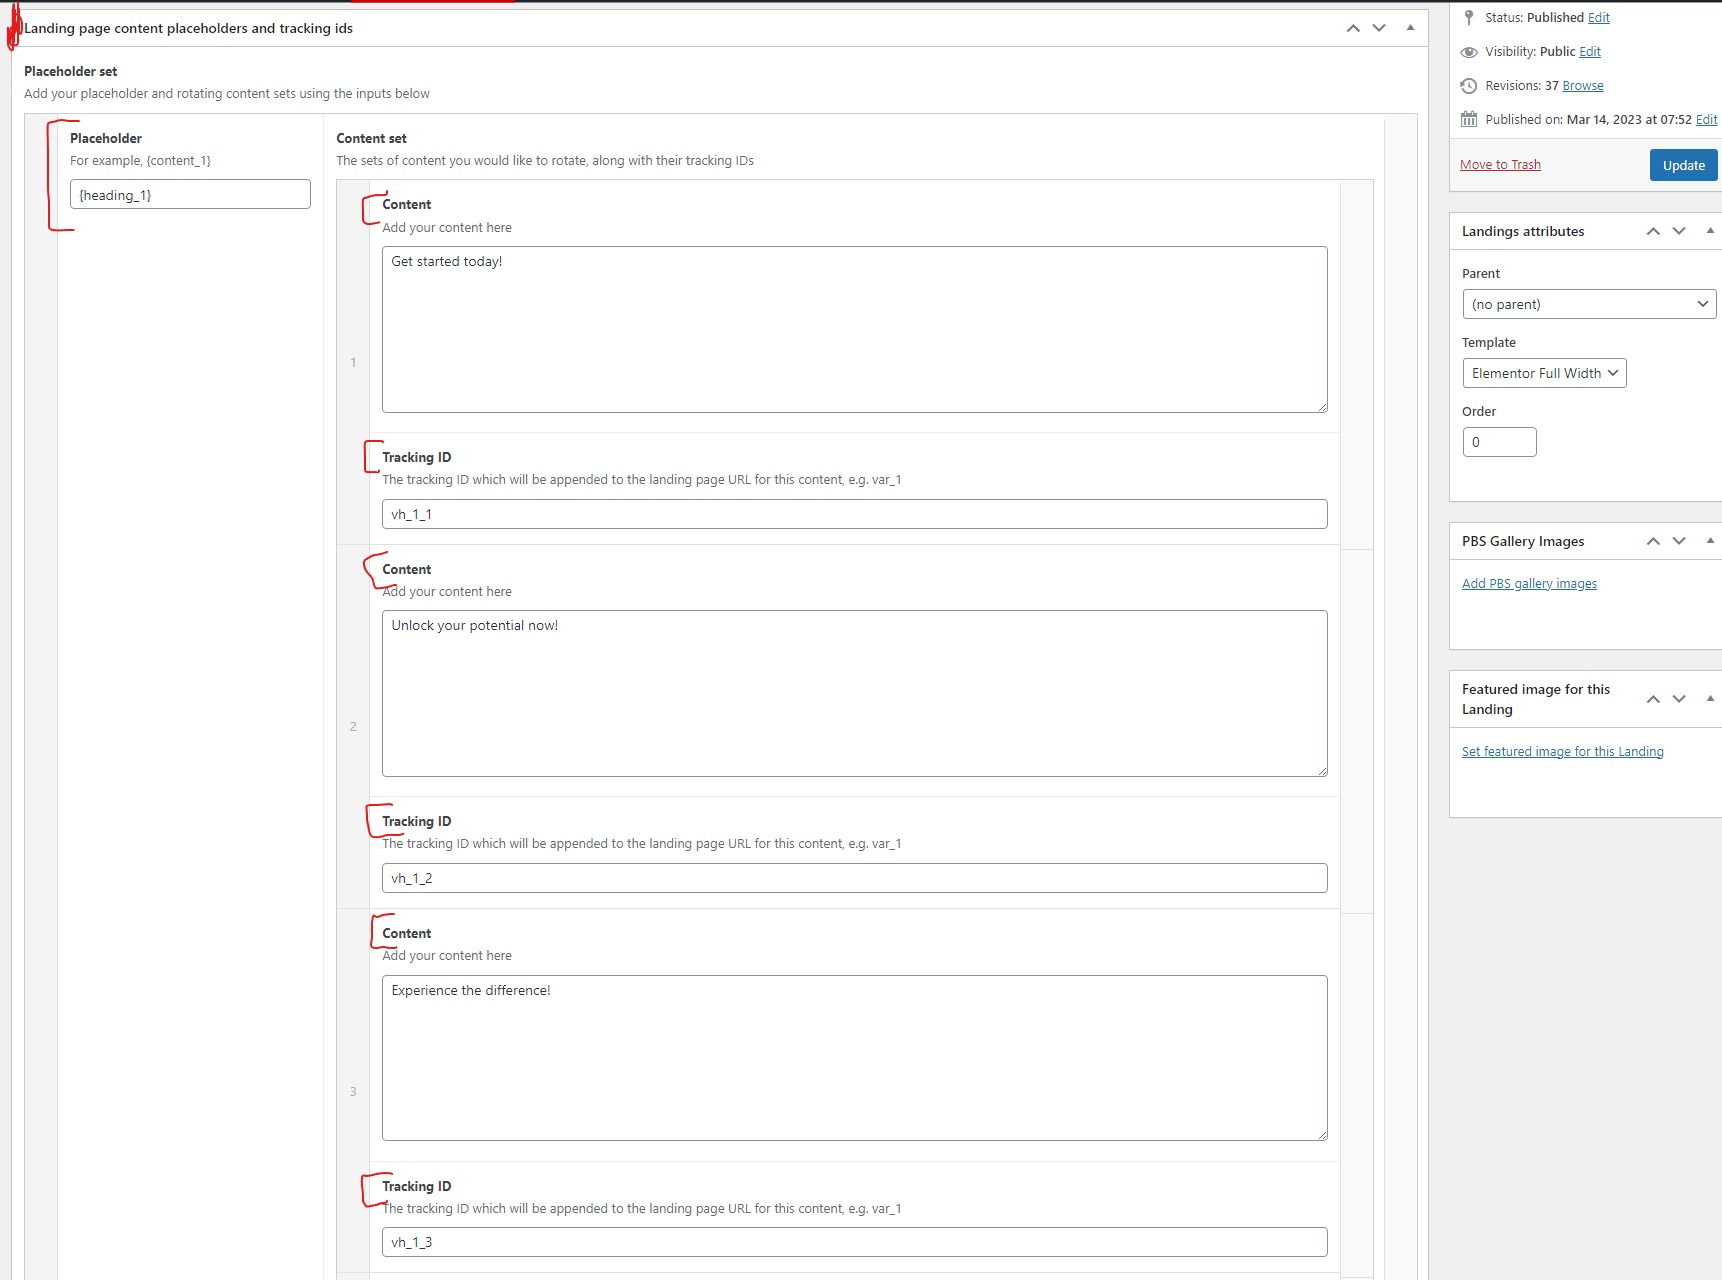Click the Status pin icon
The height and width of the screenshot is (1280, 1722).
coord(1469,18)
